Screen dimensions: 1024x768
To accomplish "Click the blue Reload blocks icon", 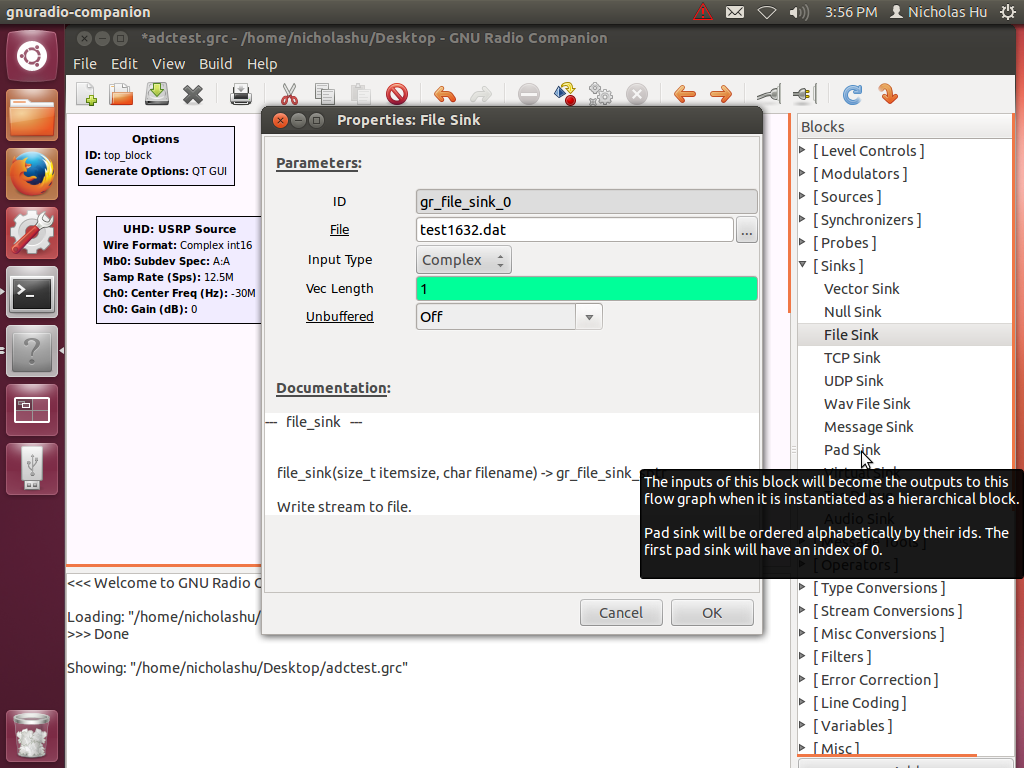I will click(x=852, y=95).
